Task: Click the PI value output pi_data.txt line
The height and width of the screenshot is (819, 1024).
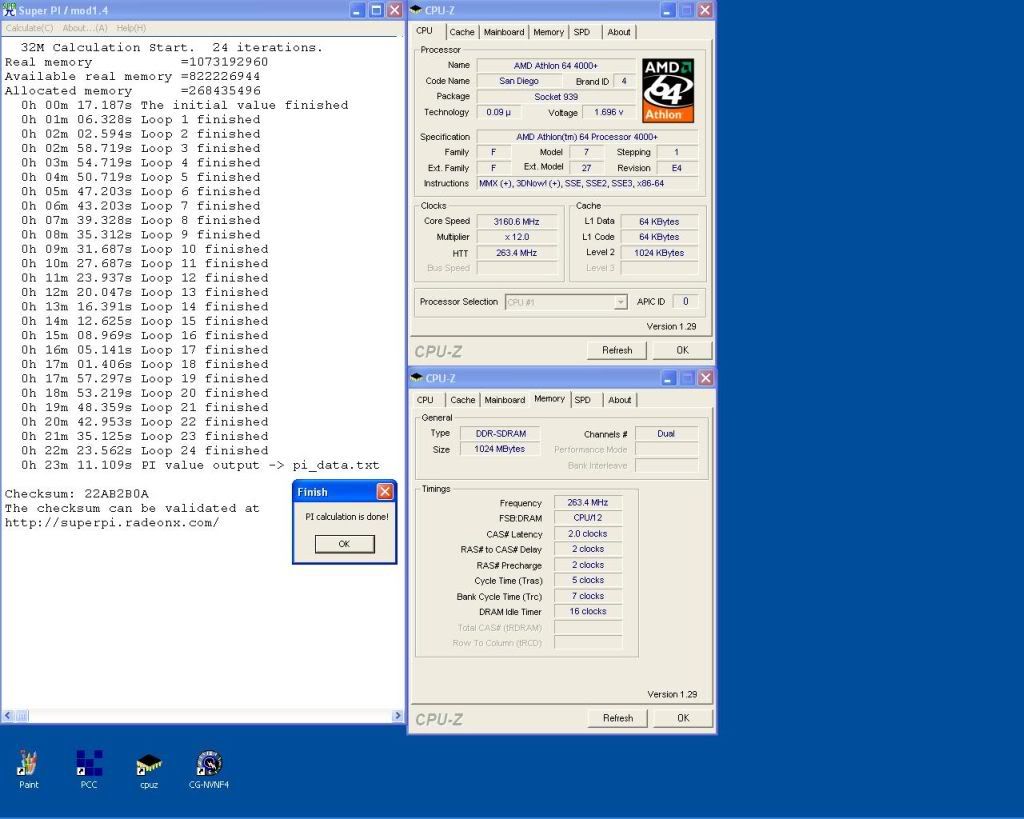Action: point(200,465)
